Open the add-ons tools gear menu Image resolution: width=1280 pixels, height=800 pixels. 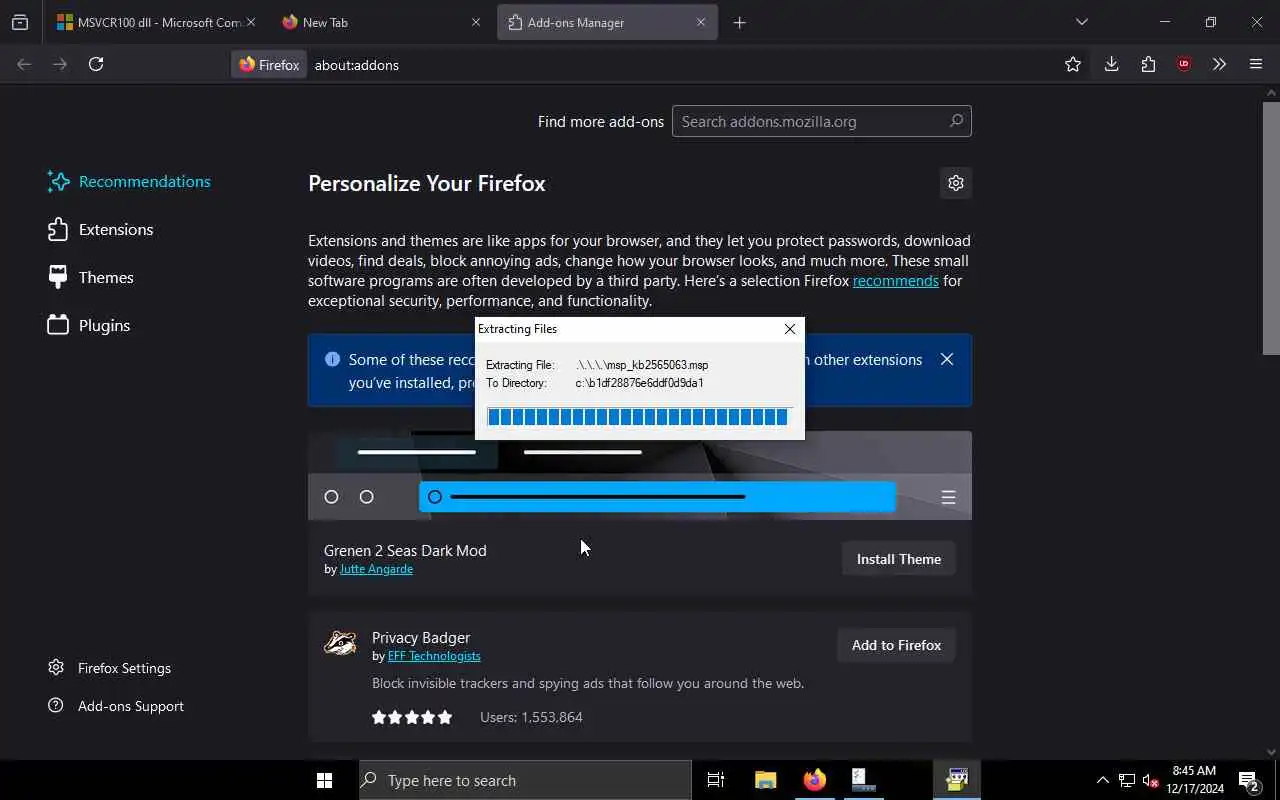point(955,183)
